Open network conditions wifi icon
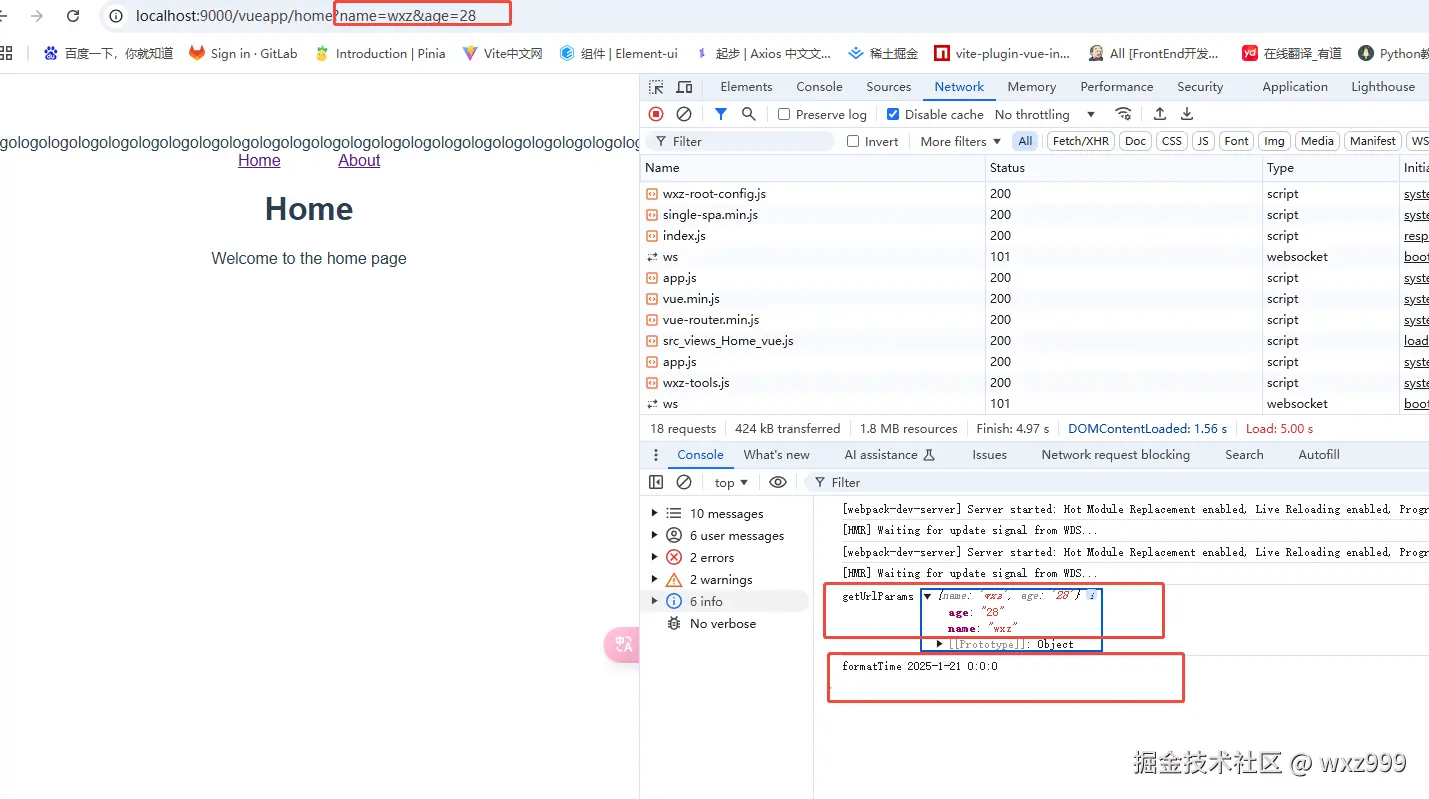Viewport: 1429px width, 799px height. [1123, 114]
